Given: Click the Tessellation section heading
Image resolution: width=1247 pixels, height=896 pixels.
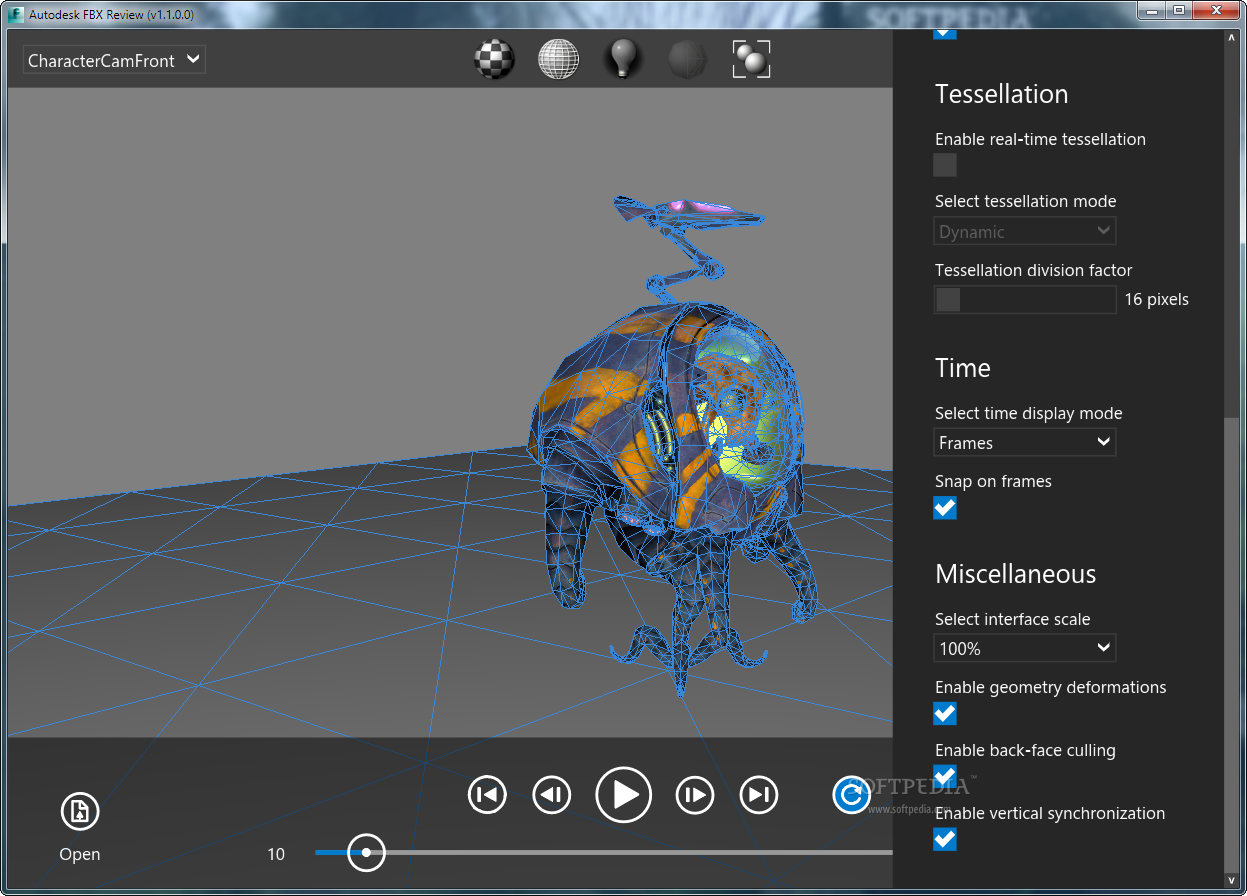Looking at the screenshot, I should [1002, 94].
